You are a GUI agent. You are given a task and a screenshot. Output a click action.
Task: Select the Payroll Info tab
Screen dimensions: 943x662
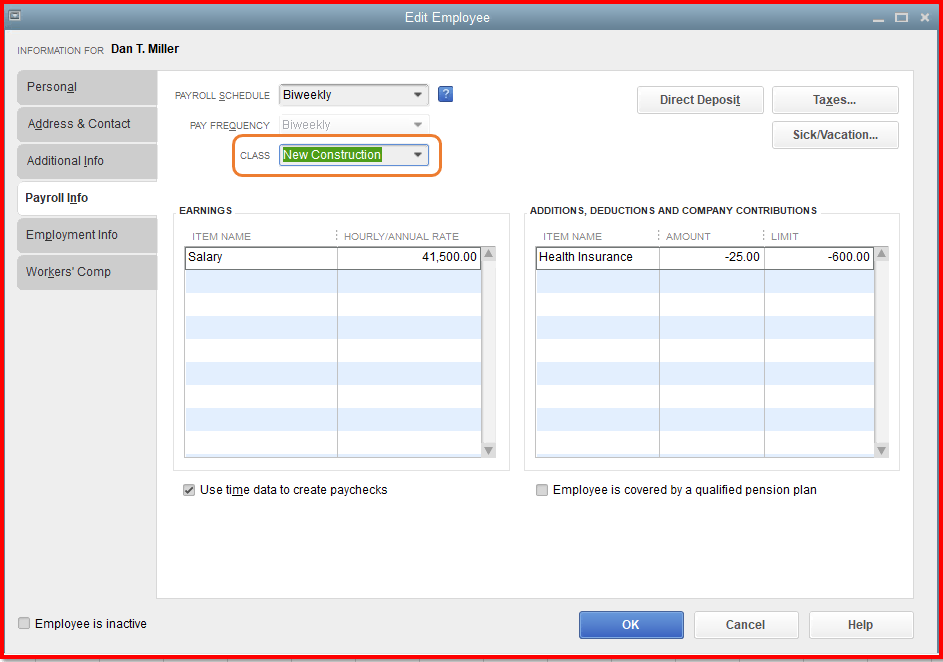[x=87, y=198]
